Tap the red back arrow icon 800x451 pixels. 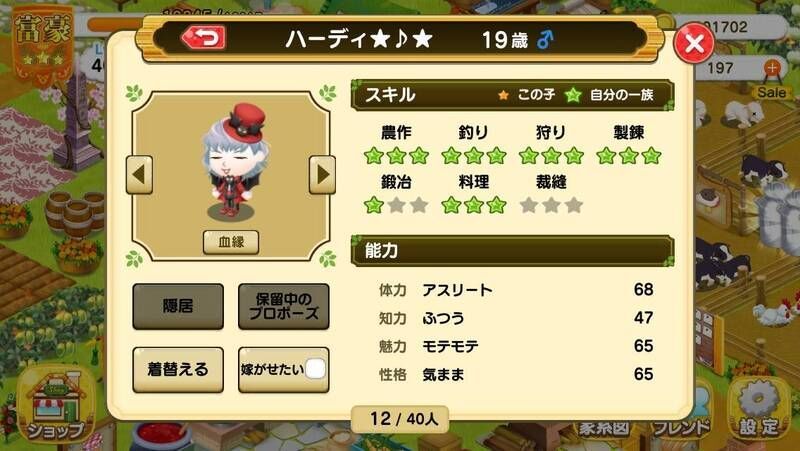204,38
